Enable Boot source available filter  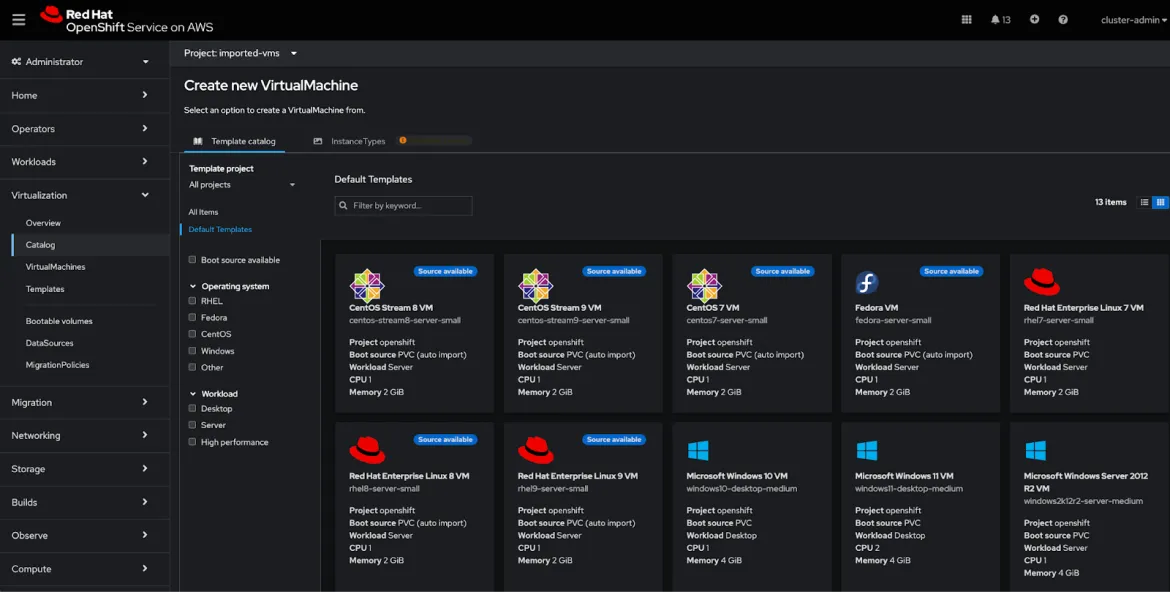[193, 260]
